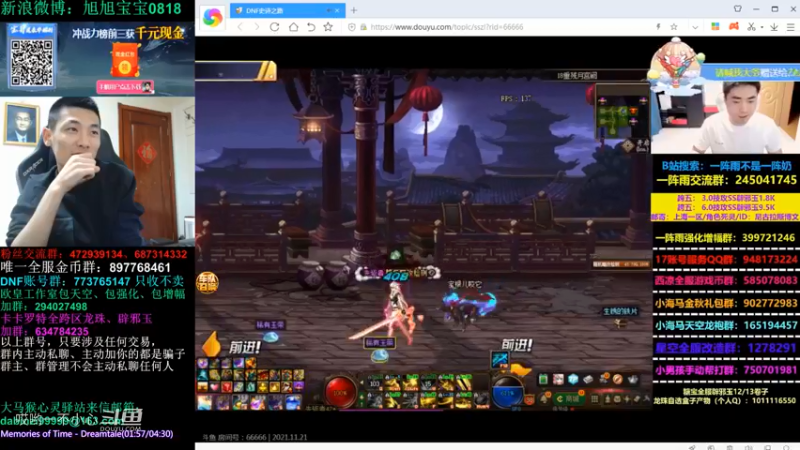Click the B站搜索 一阵雨不是一阵奶 text

pyautogui.click(x=726, y=166)
